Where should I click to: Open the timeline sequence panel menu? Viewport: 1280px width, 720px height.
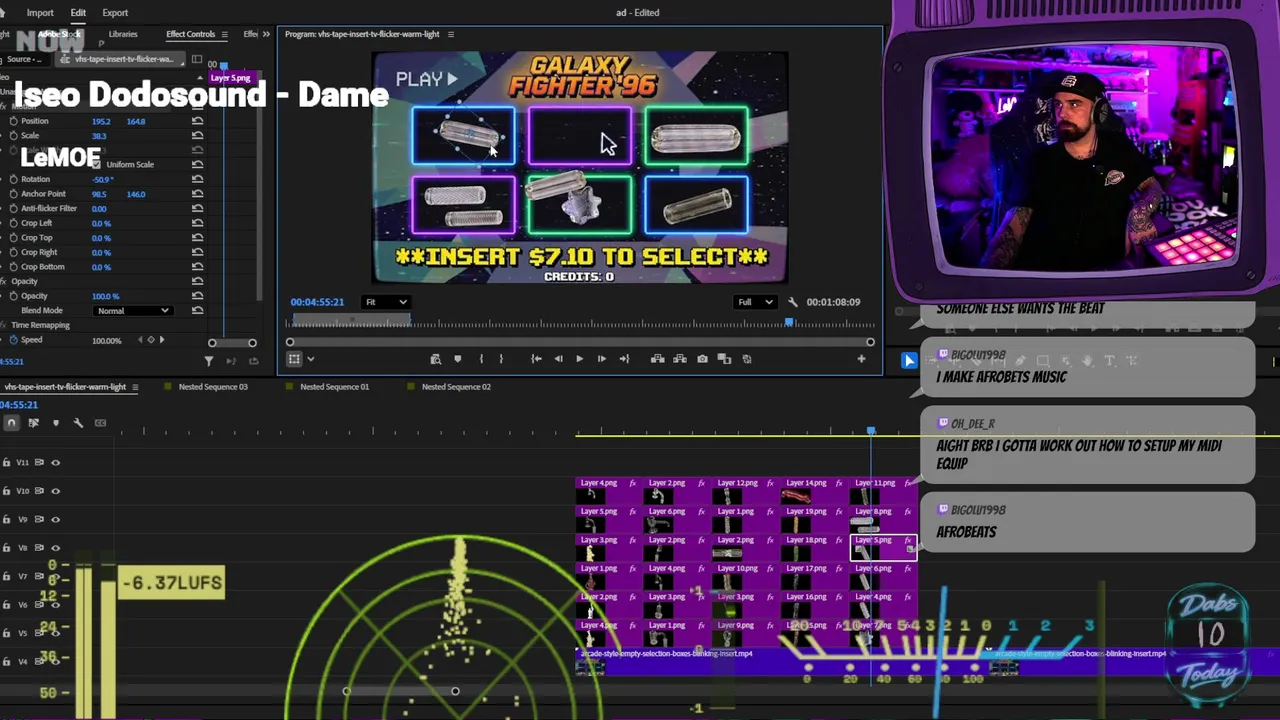tap(136, 387)
